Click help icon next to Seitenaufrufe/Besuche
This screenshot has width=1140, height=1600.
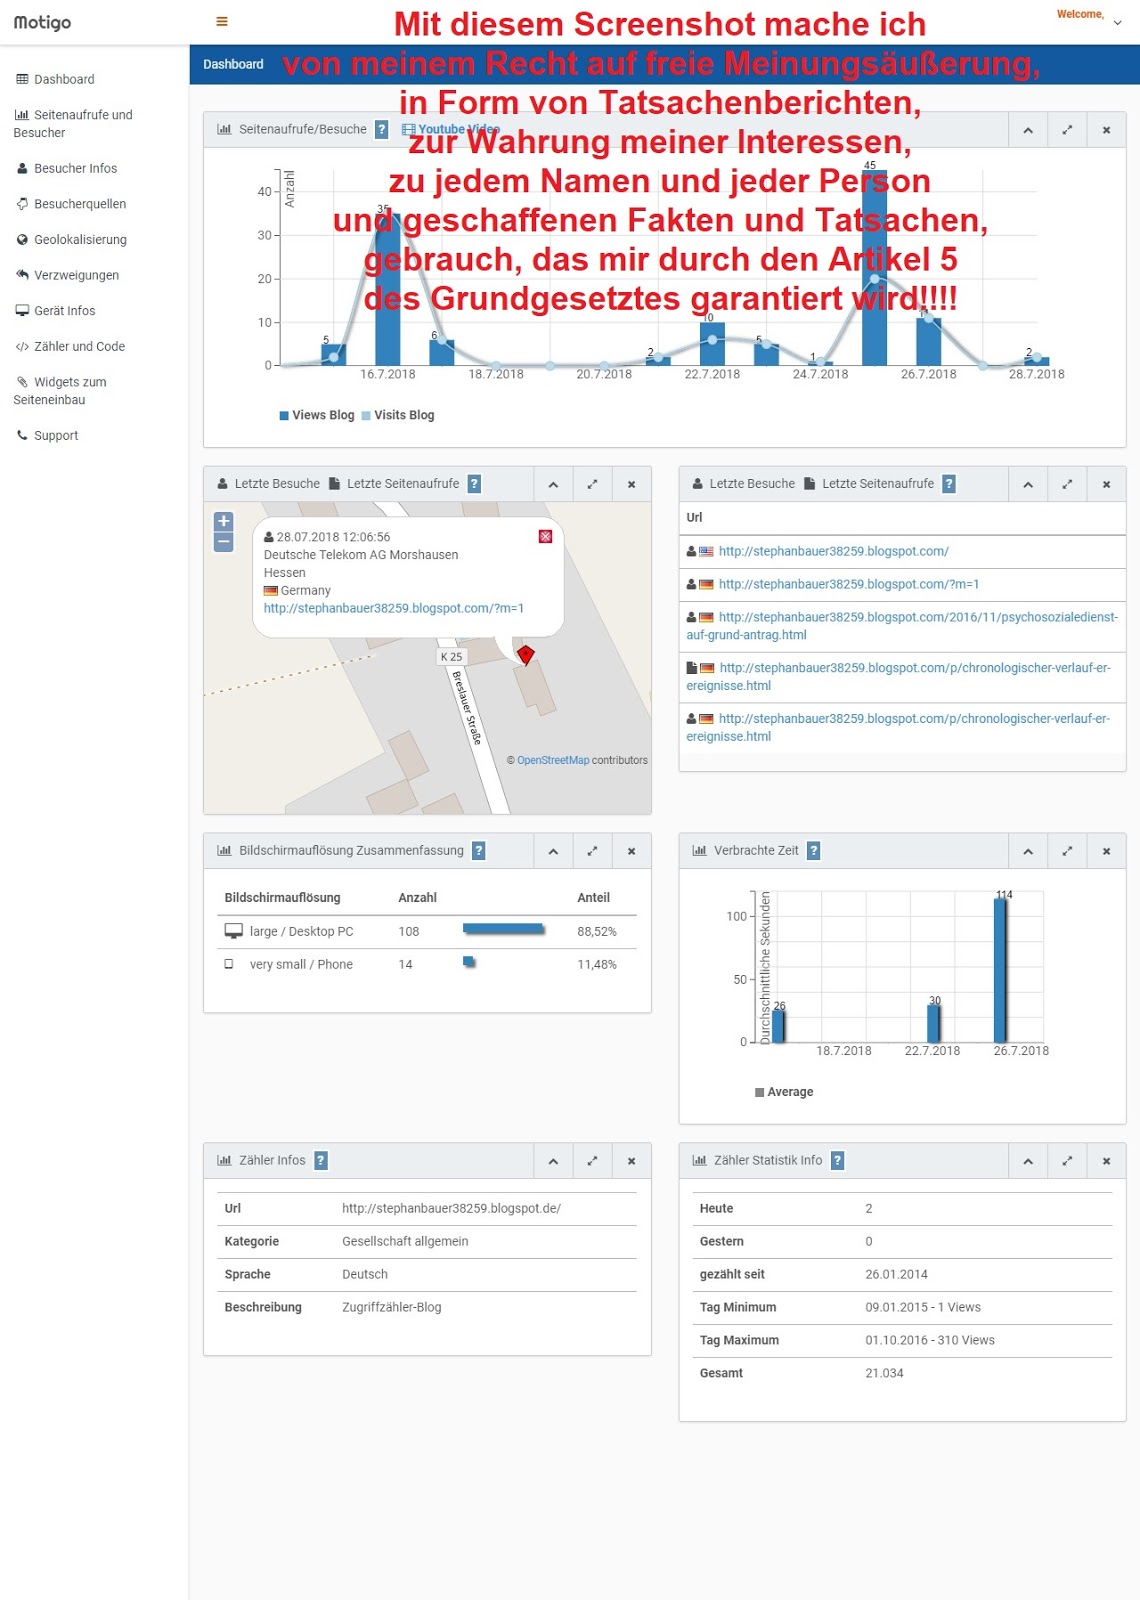pos(381,129)
